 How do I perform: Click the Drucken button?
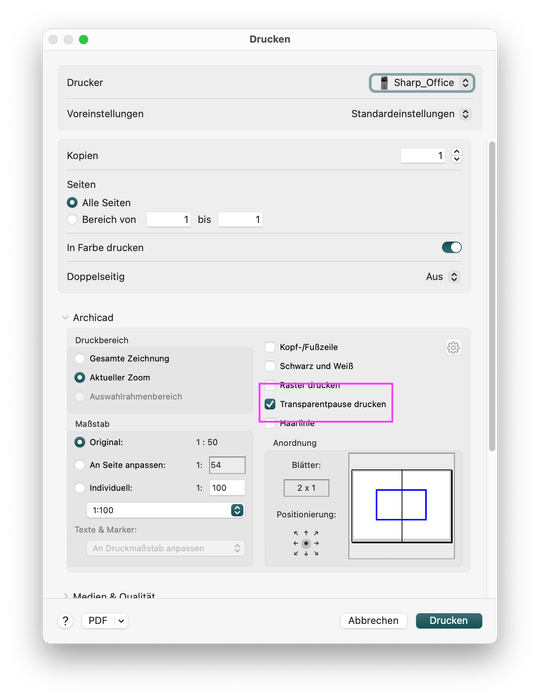click(x=449, y=621)
